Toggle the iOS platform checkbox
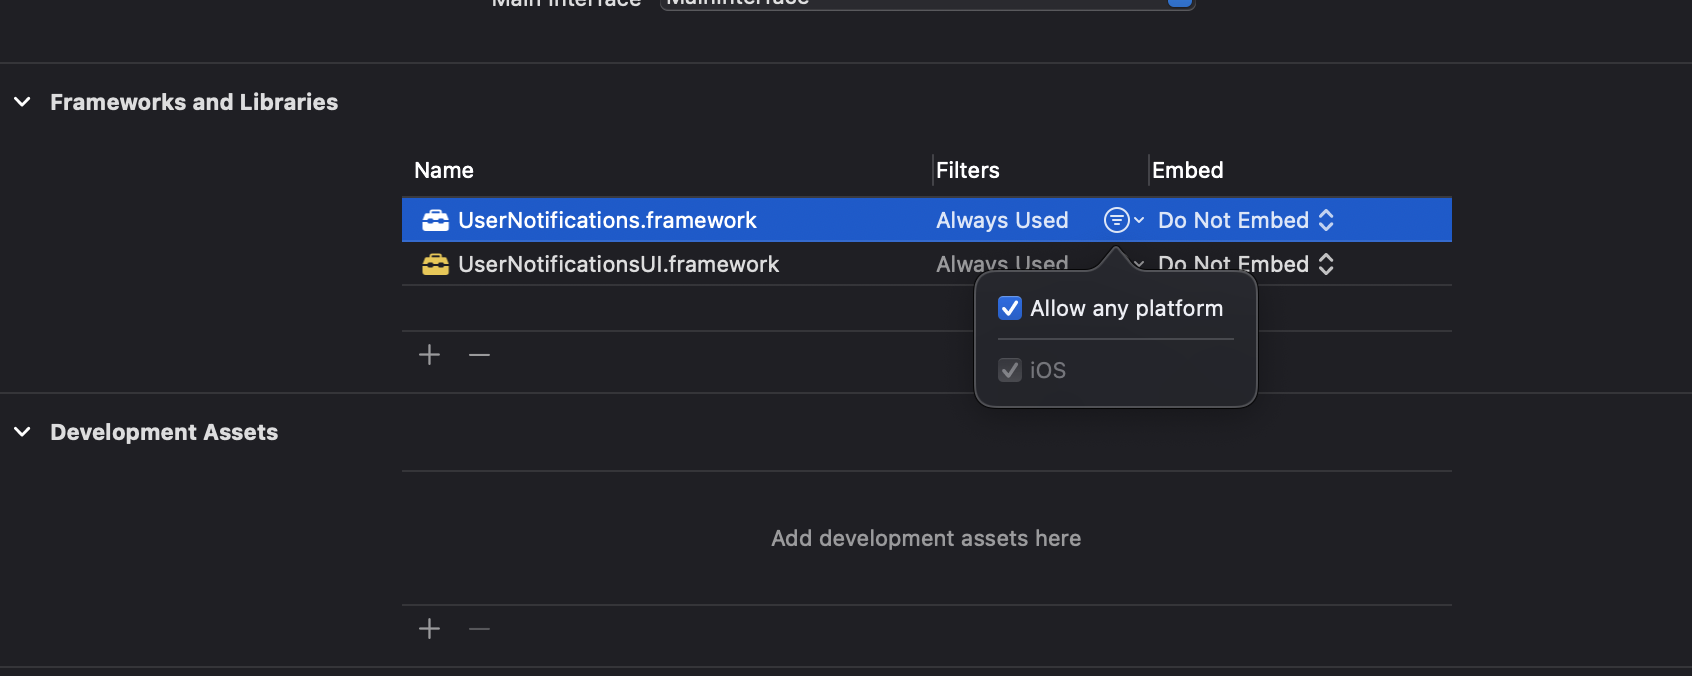This screenshot has height=676, width=1692. click(1010, 370)
